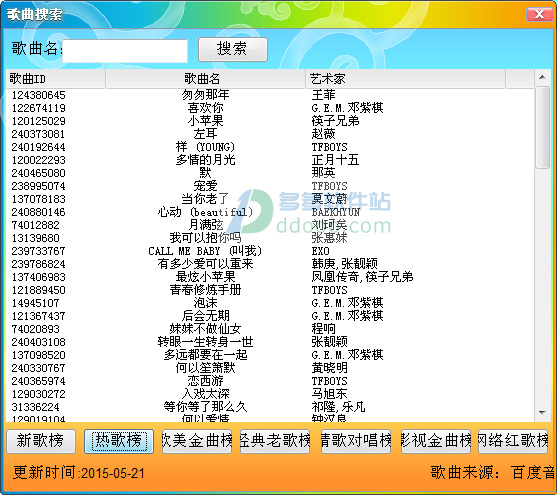The image size is (557, 495).
Task: Sort by the 艺术家 column header
Action: [x=405, y=79]
